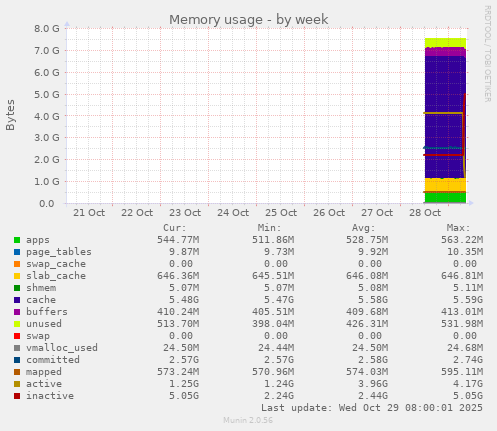The height and width of the screenshot is (431, 497).
Task: Click the swap_cache orange legend swatch
Action: click(17, 264)
